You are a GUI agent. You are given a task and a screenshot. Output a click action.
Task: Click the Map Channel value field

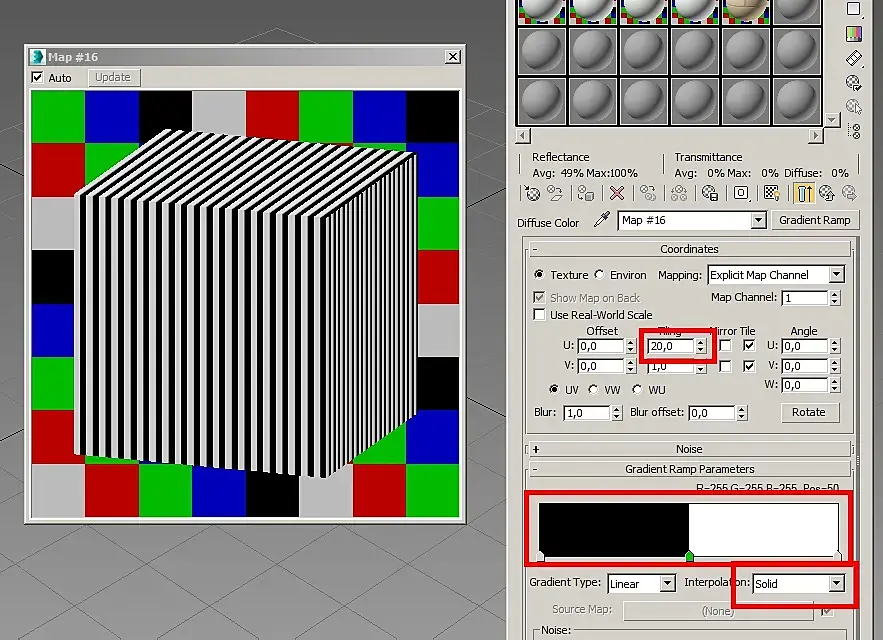[805, 297]
